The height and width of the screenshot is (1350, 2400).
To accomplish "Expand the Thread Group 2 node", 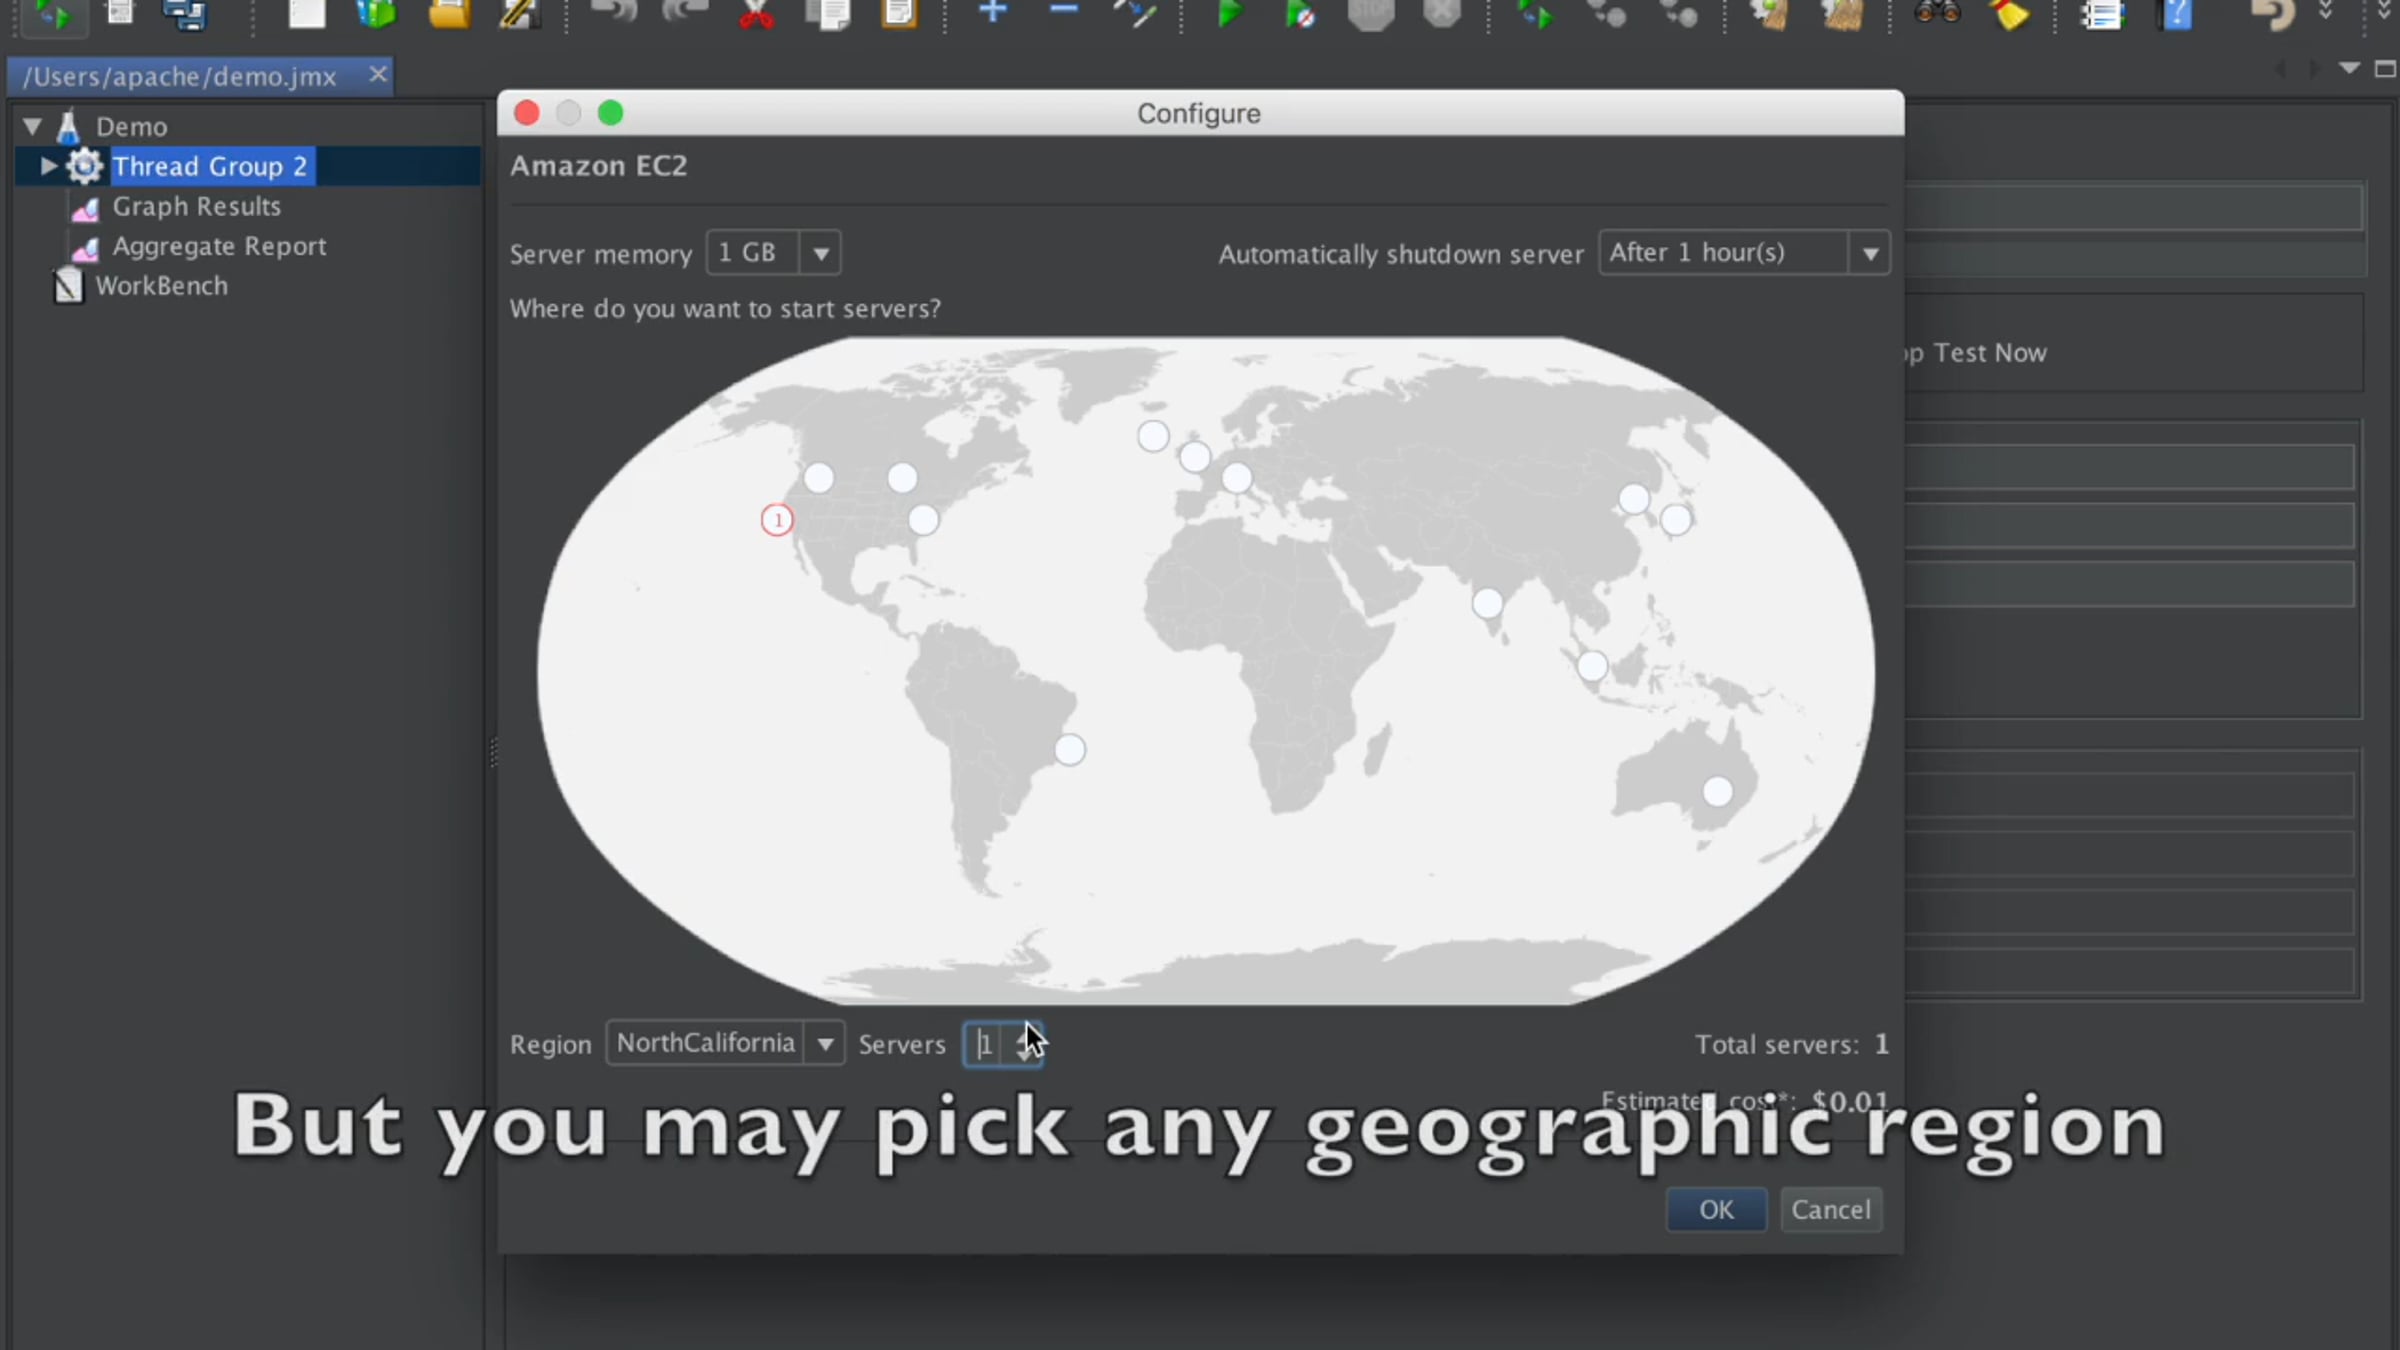I will coord(47,166).
